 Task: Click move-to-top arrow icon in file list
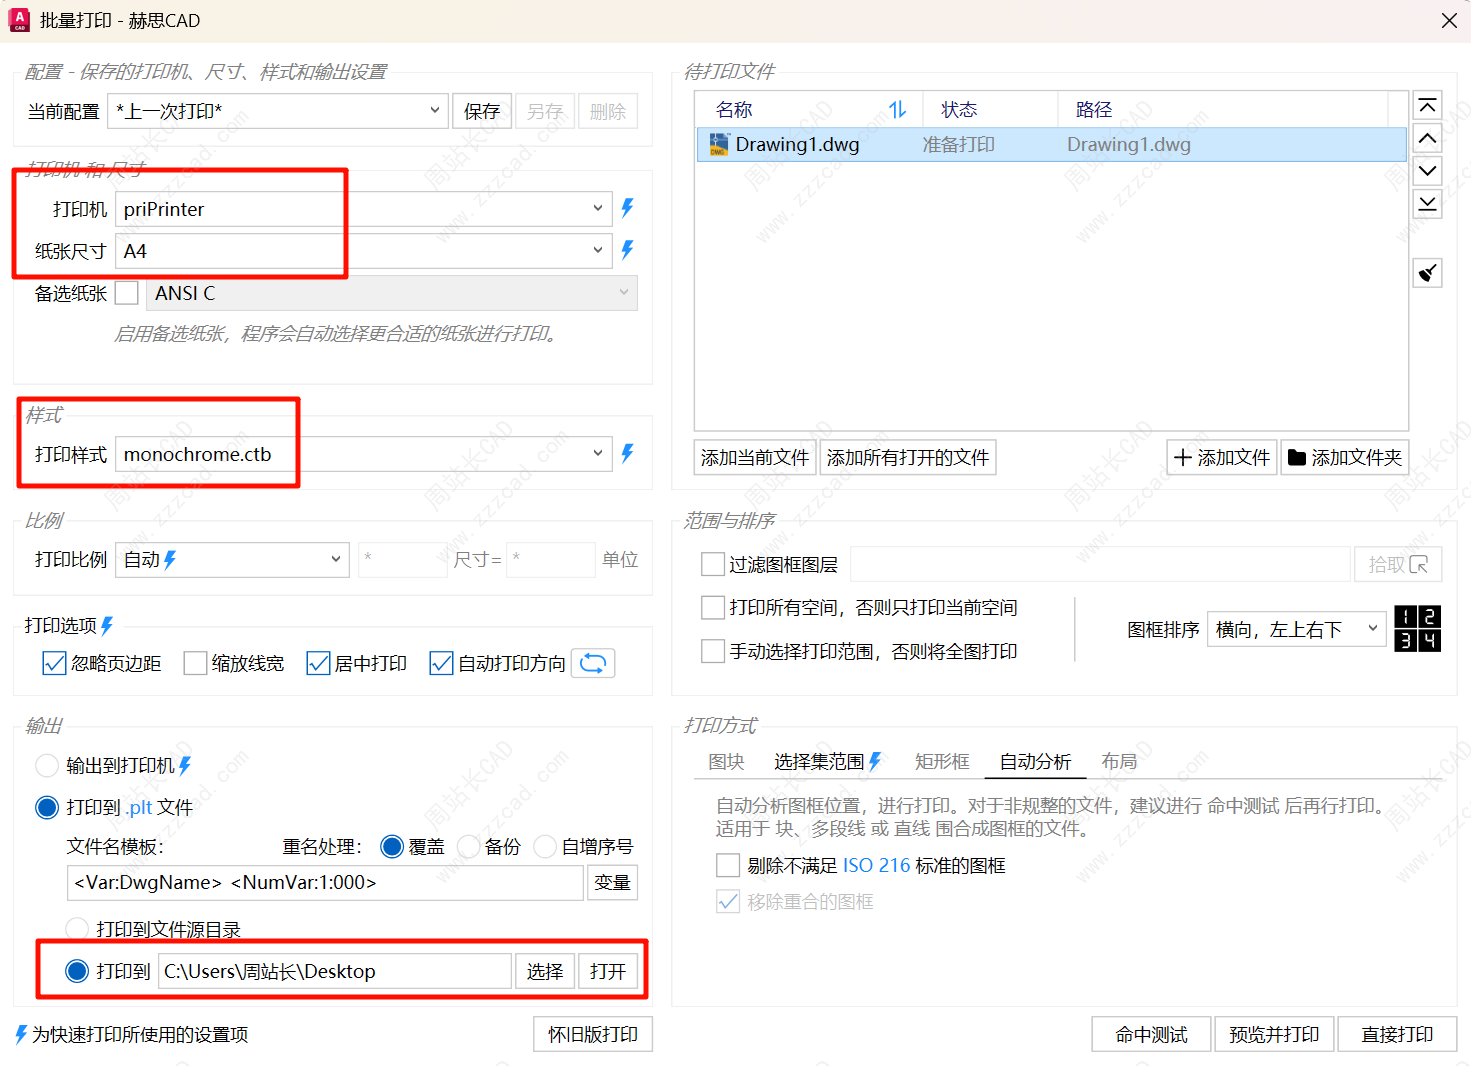coord(1427,106)
